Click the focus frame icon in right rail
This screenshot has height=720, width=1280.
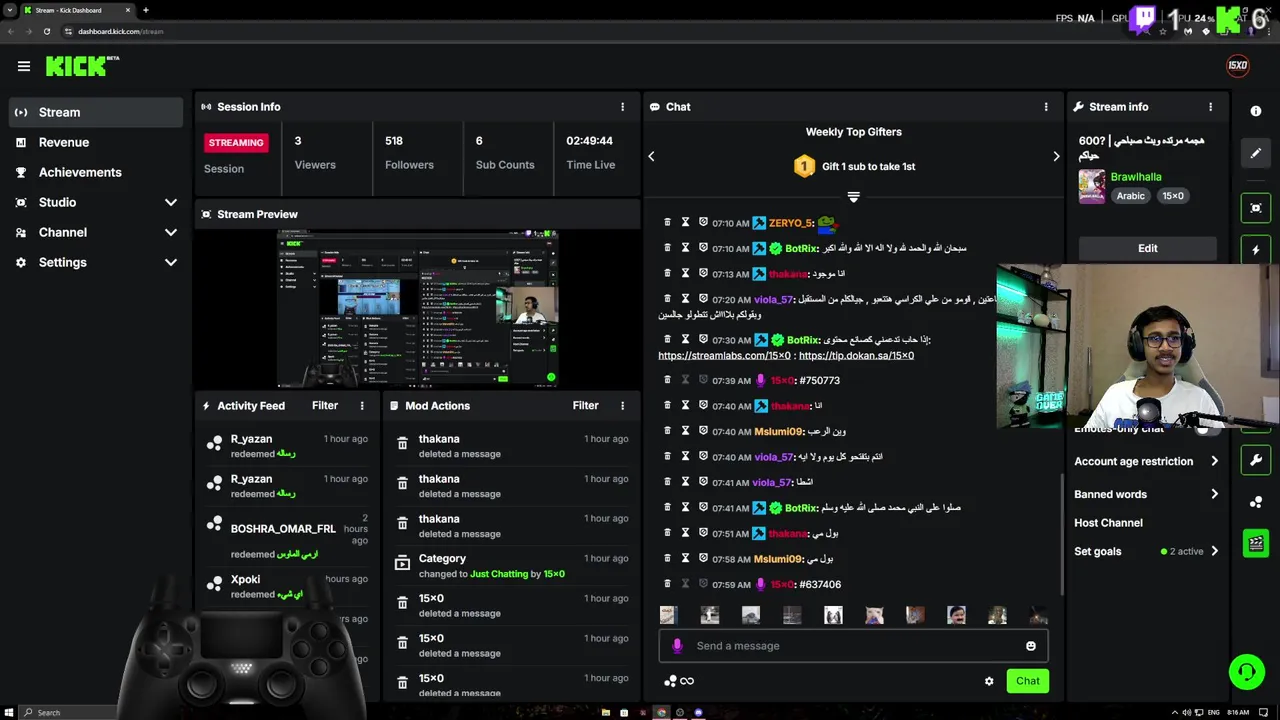(x=1256, y=208)
